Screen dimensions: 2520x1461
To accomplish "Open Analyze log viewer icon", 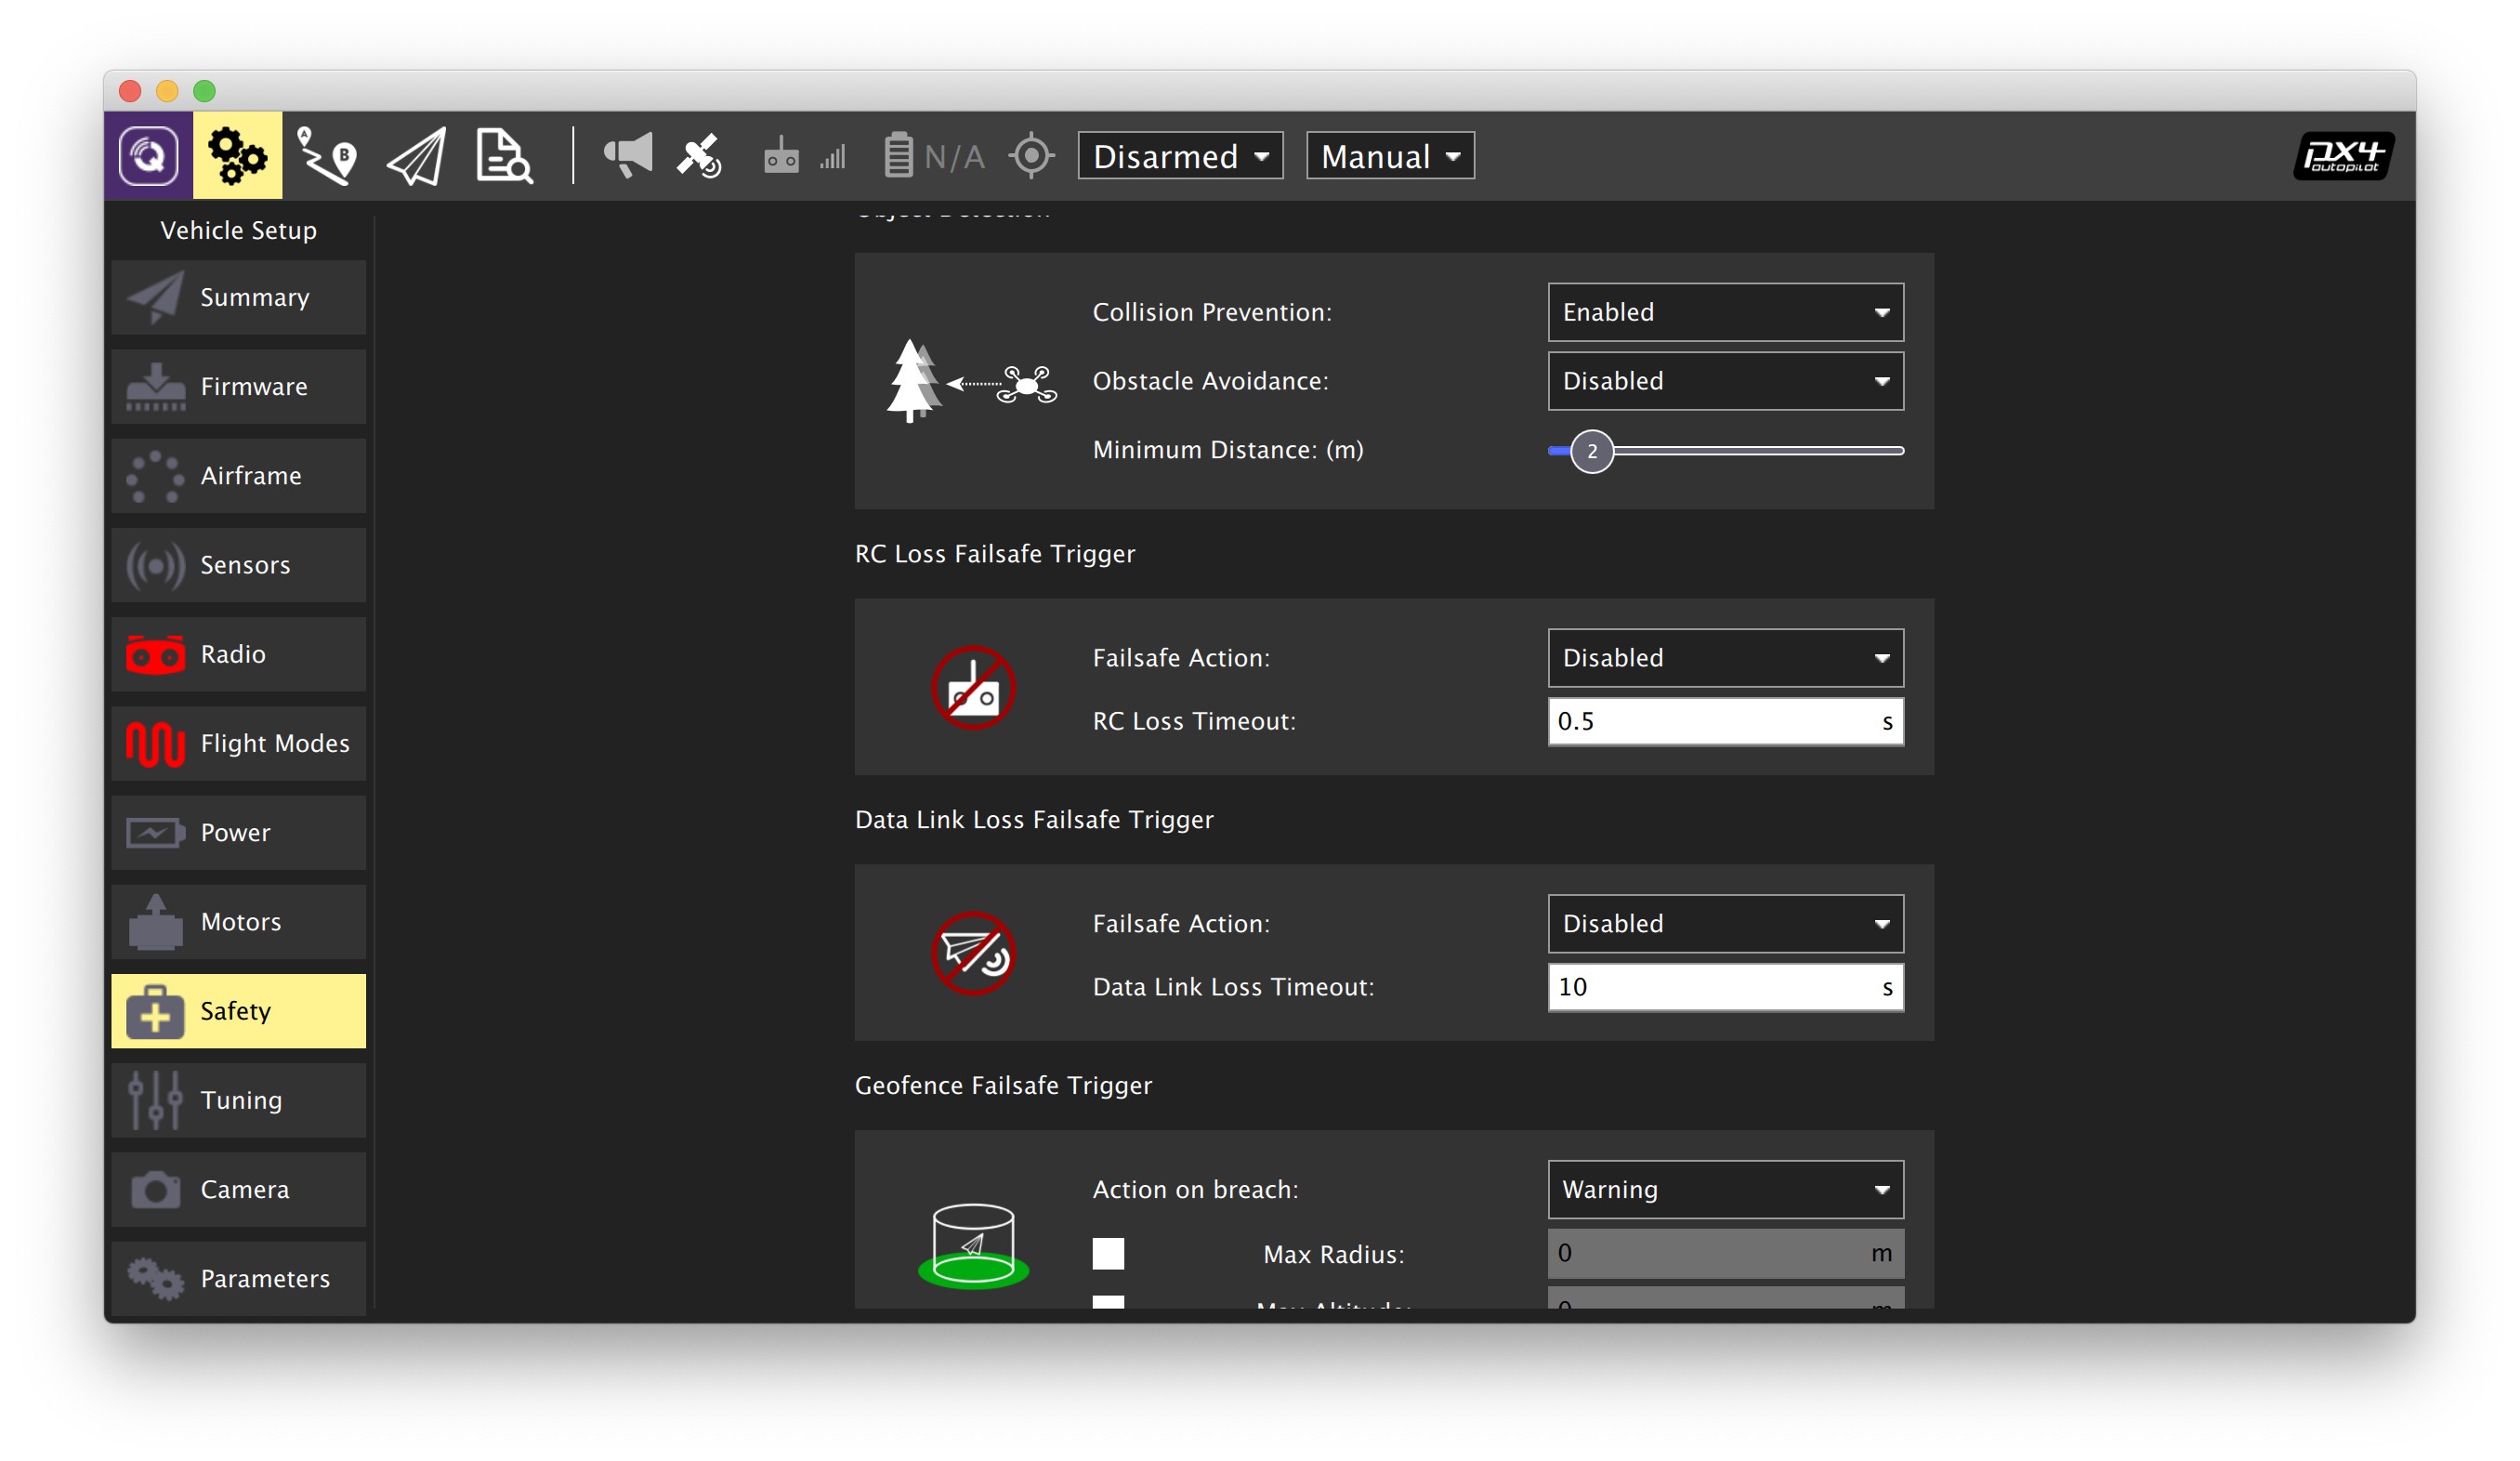I will click(x=503, y=156).
